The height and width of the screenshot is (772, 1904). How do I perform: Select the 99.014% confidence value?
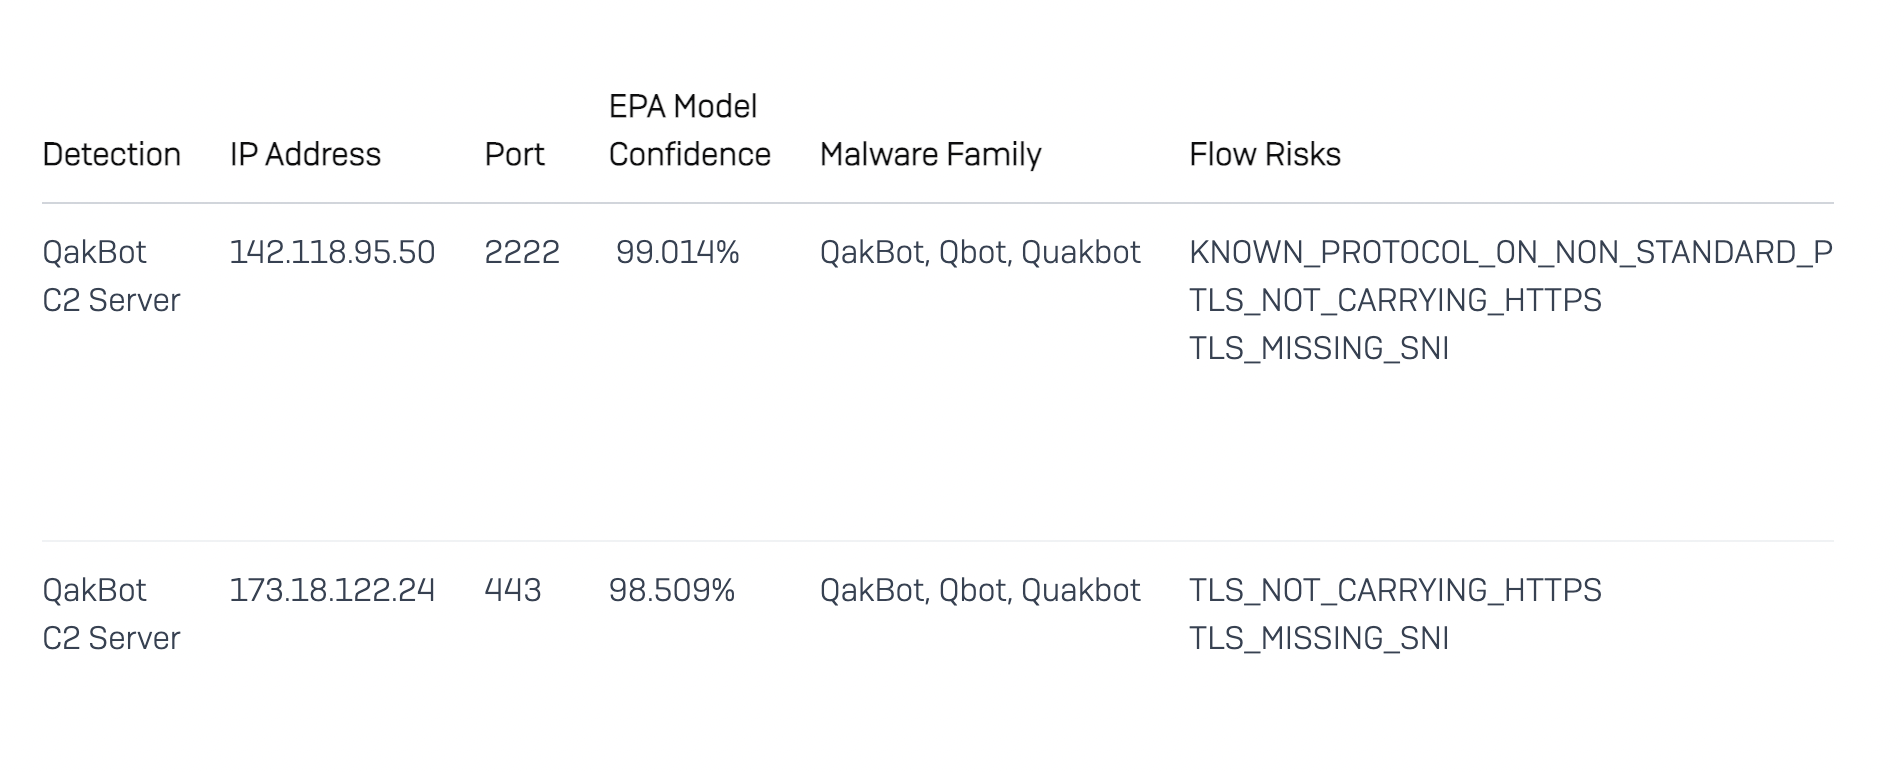677,252
